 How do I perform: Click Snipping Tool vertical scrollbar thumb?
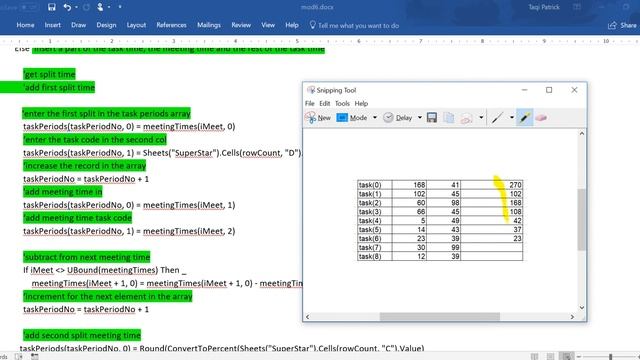coord(582,220)
